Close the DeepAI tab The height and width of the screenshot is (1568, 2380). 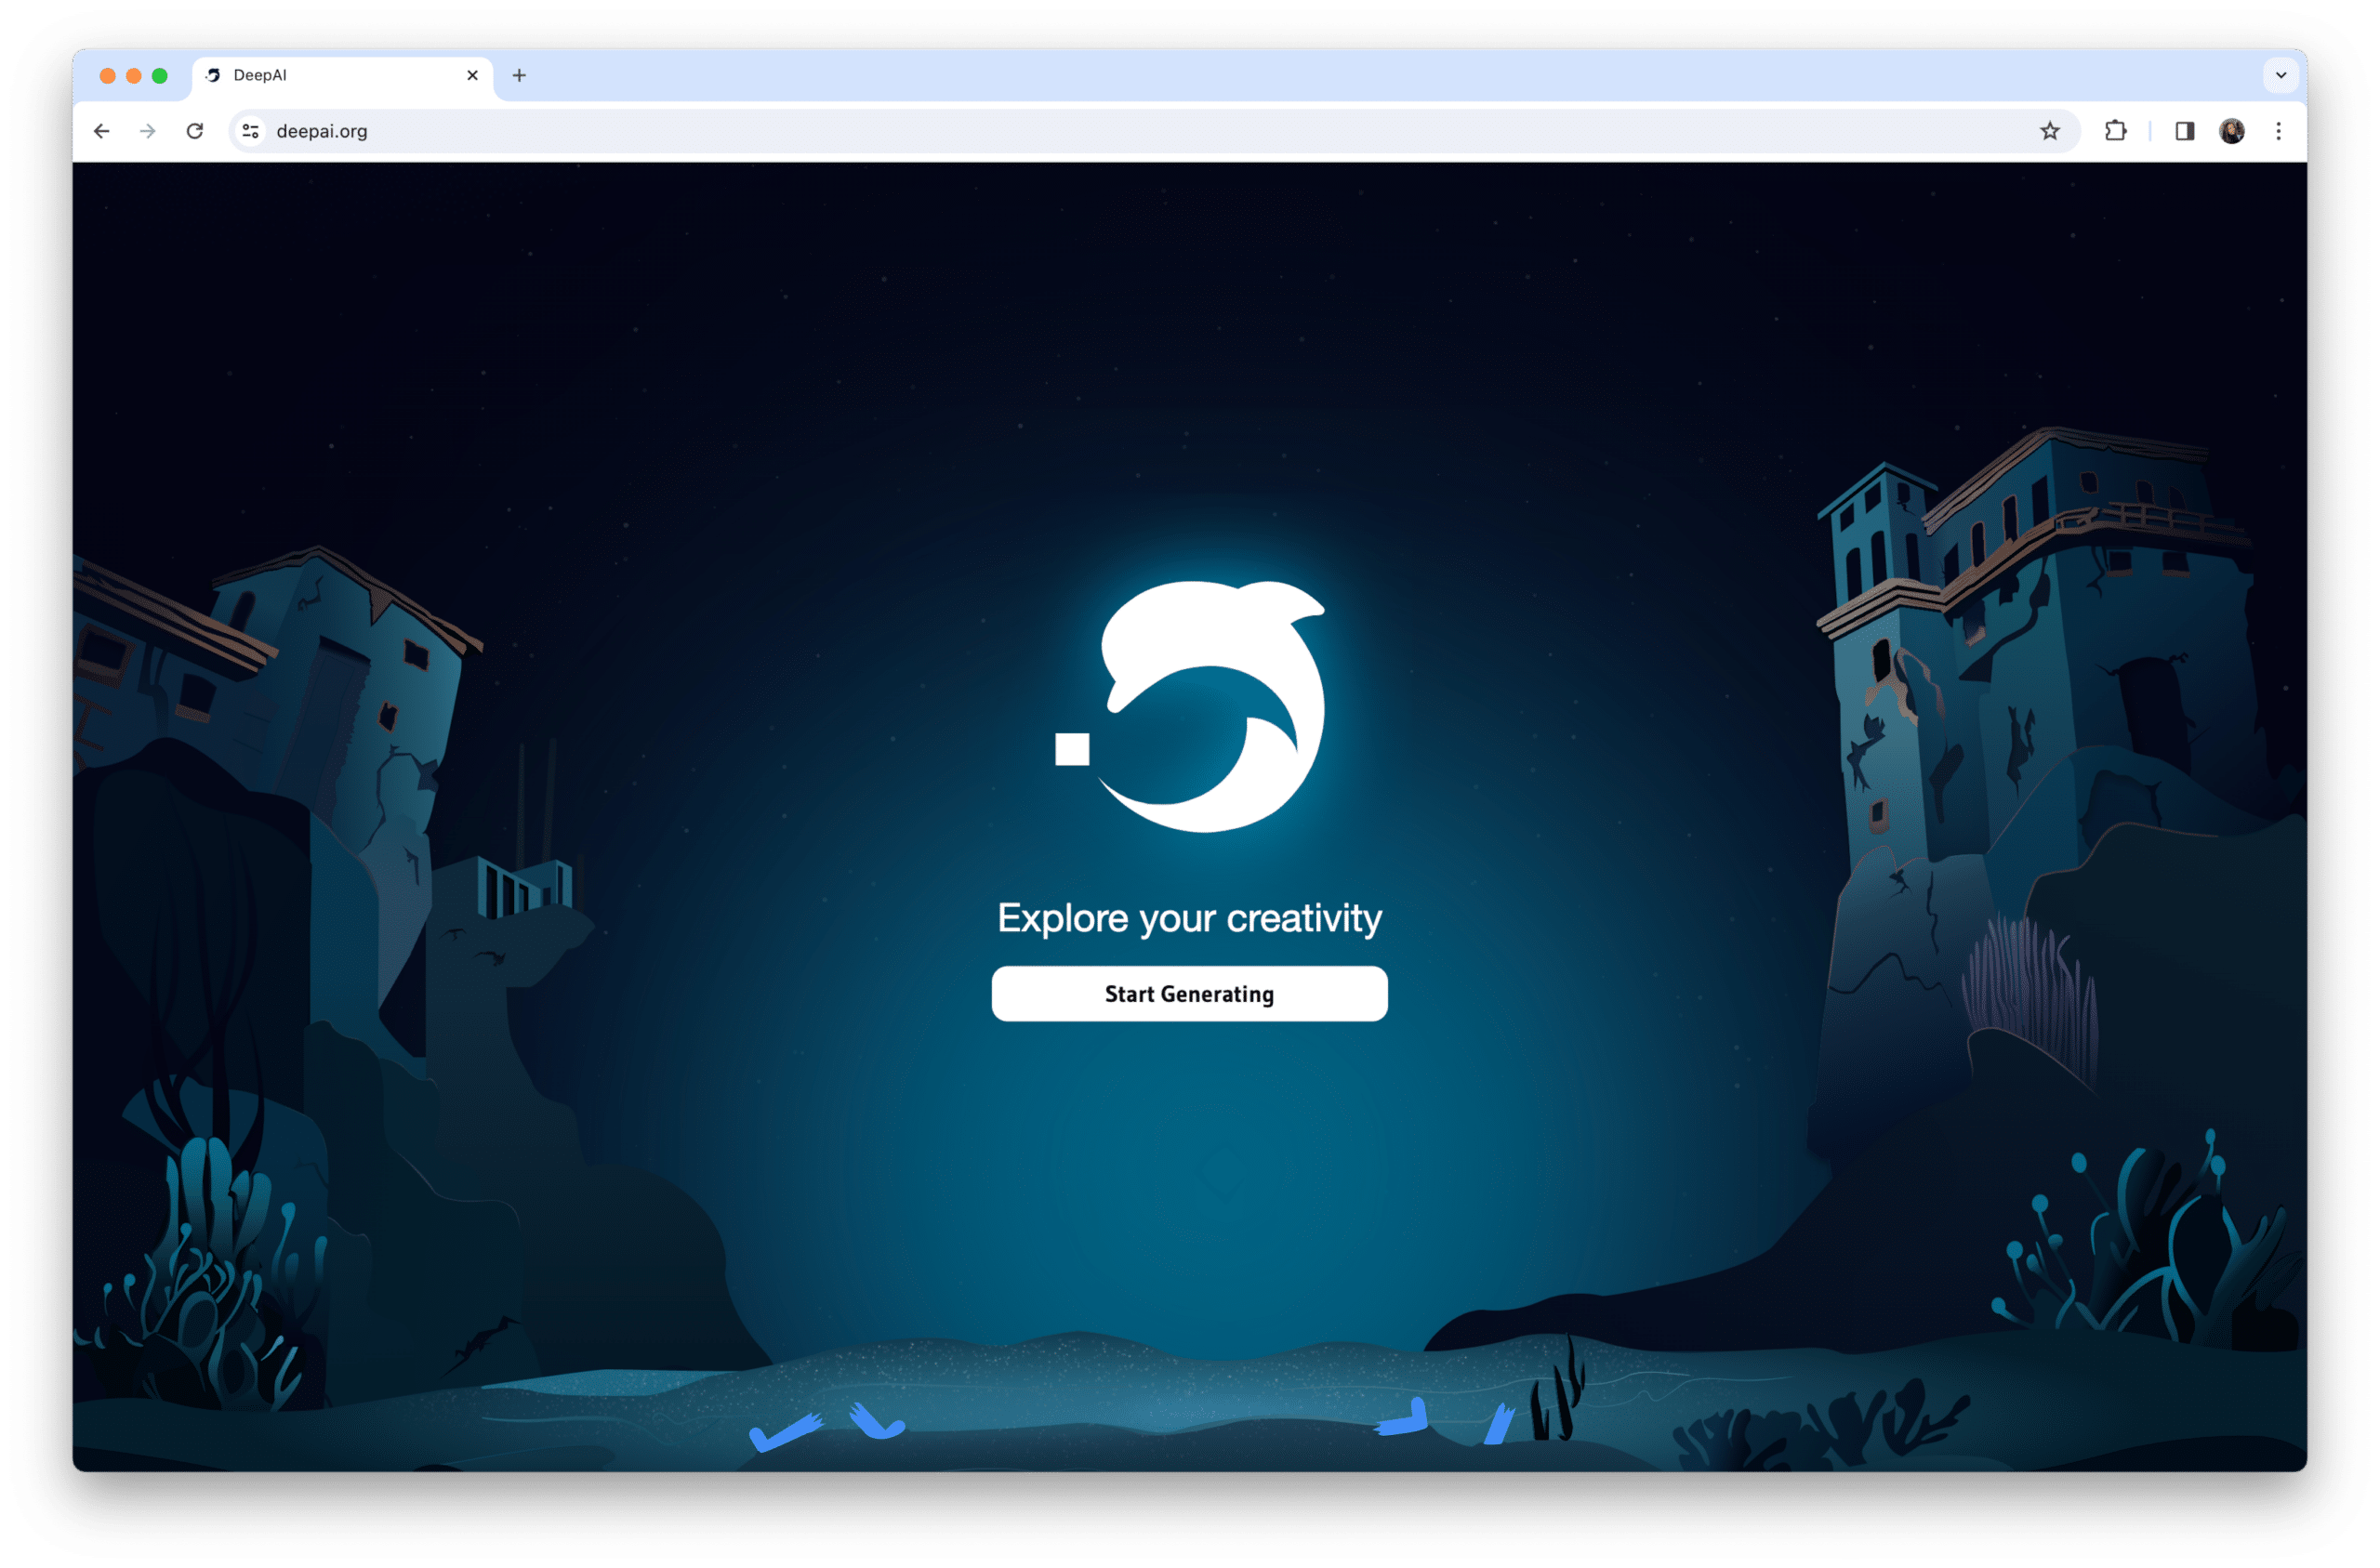(472, 75)
